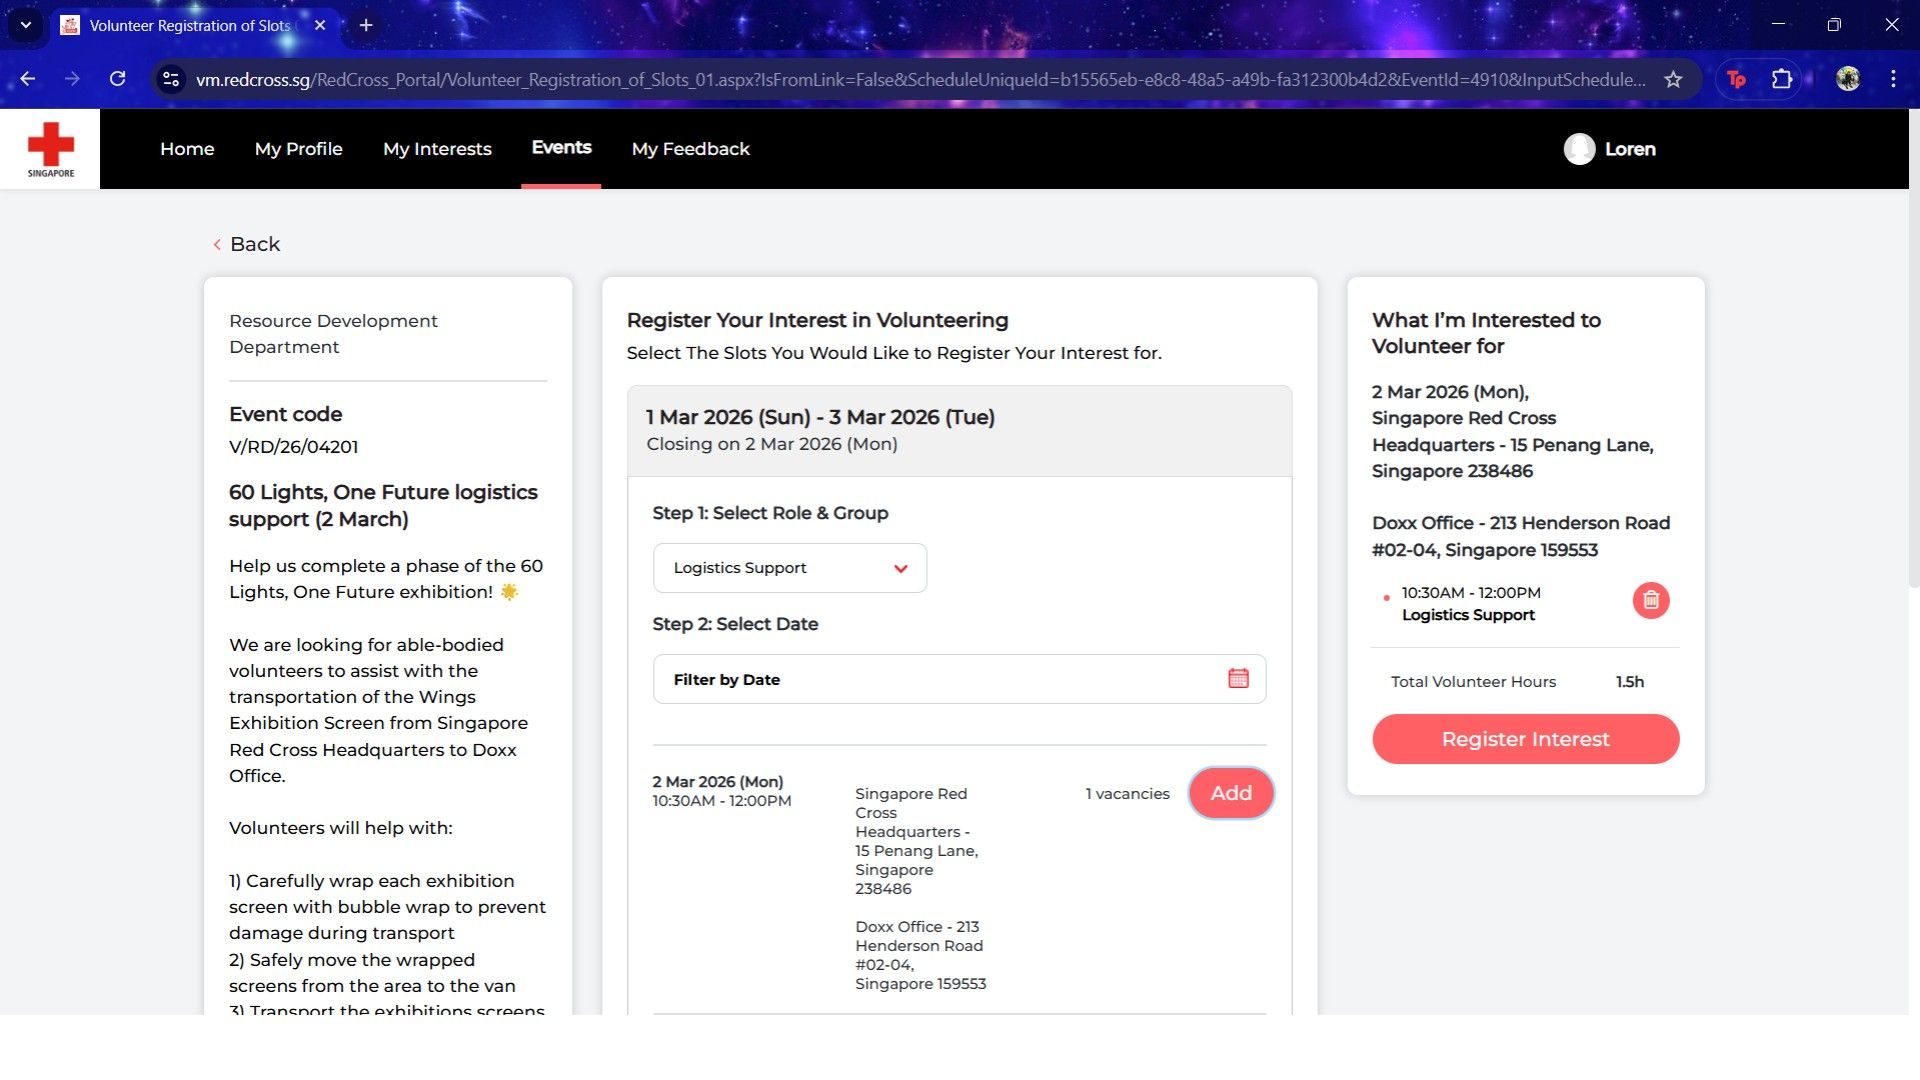Select event code V/RD/26/04201 text
This screenshot has height=1080, width=1920.
pyautogui.click(x=293, y=447)
